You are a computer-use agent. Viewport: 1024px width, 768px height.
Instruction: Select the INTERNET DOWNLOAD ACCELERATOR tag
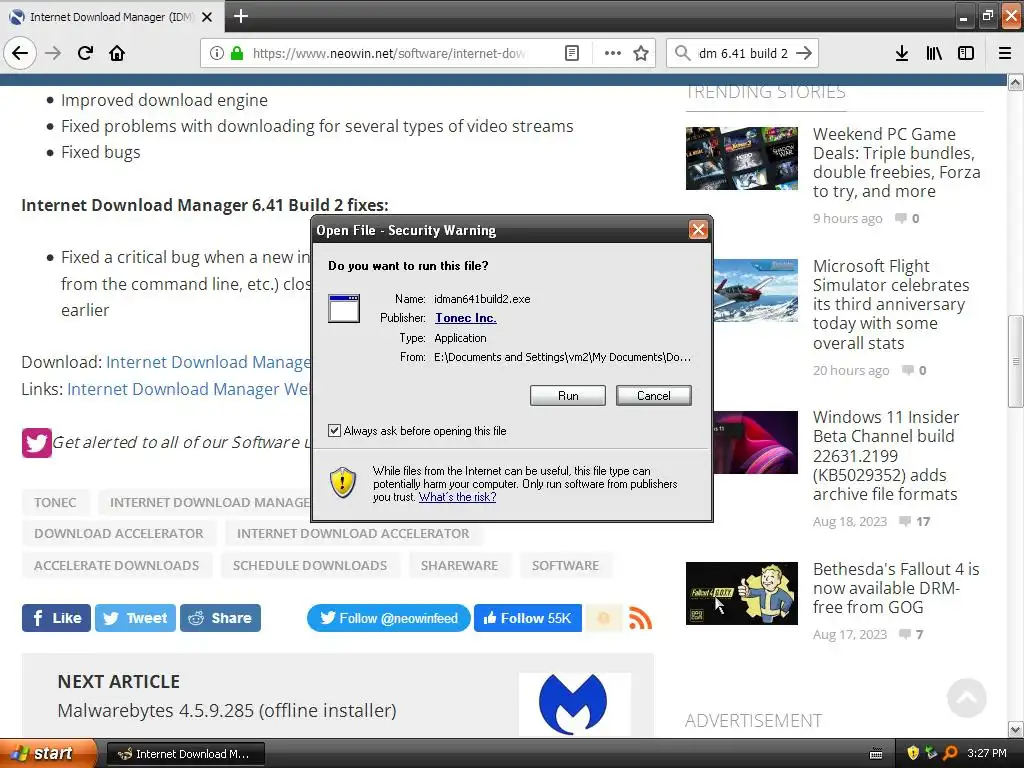(x=353, y=534)
